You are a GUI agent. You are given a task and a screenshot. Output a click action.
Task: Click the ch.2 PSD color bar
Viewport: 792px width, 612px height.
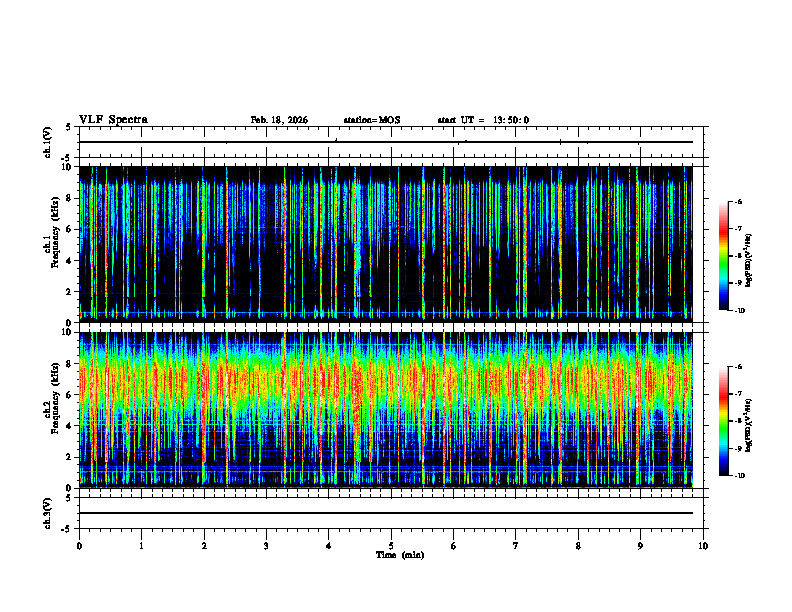pyautogui.click(x=723, y=421)
